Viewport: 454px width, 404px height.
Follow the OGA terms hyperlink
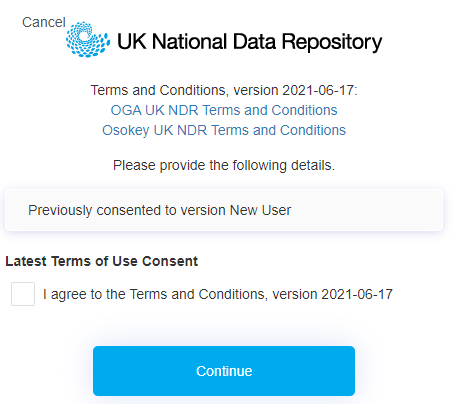pos(224,110)
